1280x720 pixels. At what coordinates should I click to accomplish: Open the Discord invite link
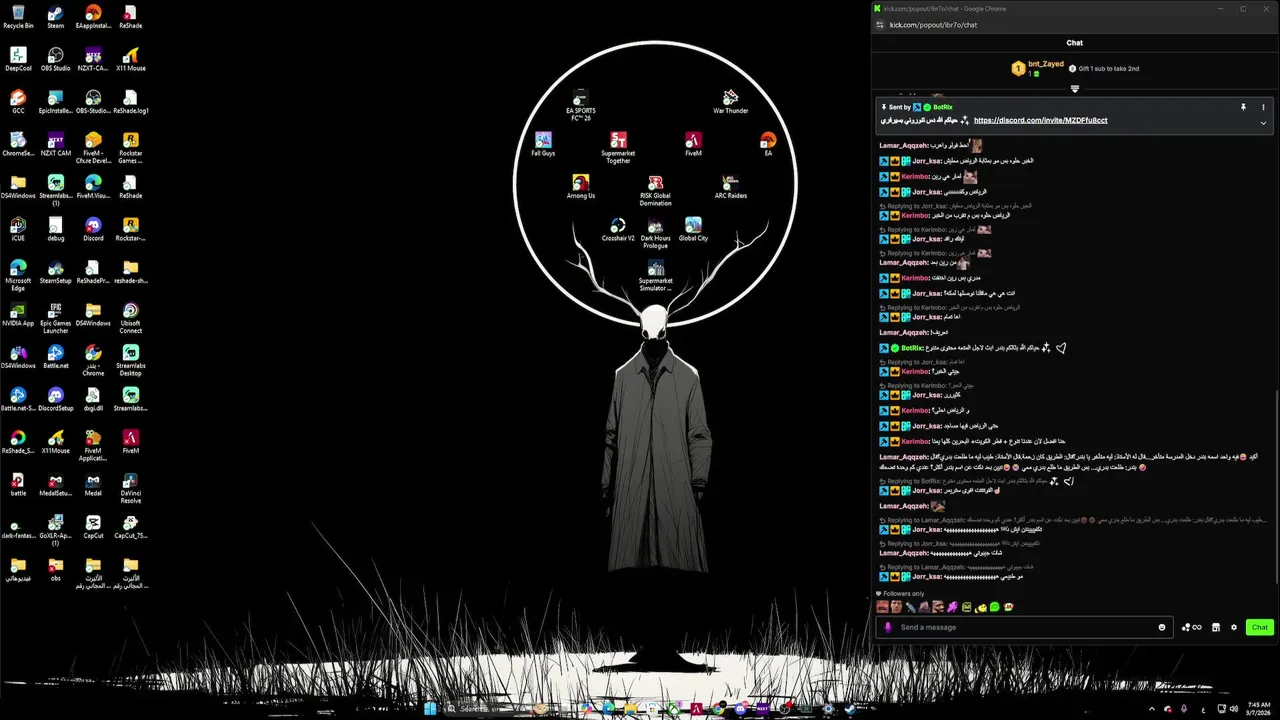[1040, 120]
